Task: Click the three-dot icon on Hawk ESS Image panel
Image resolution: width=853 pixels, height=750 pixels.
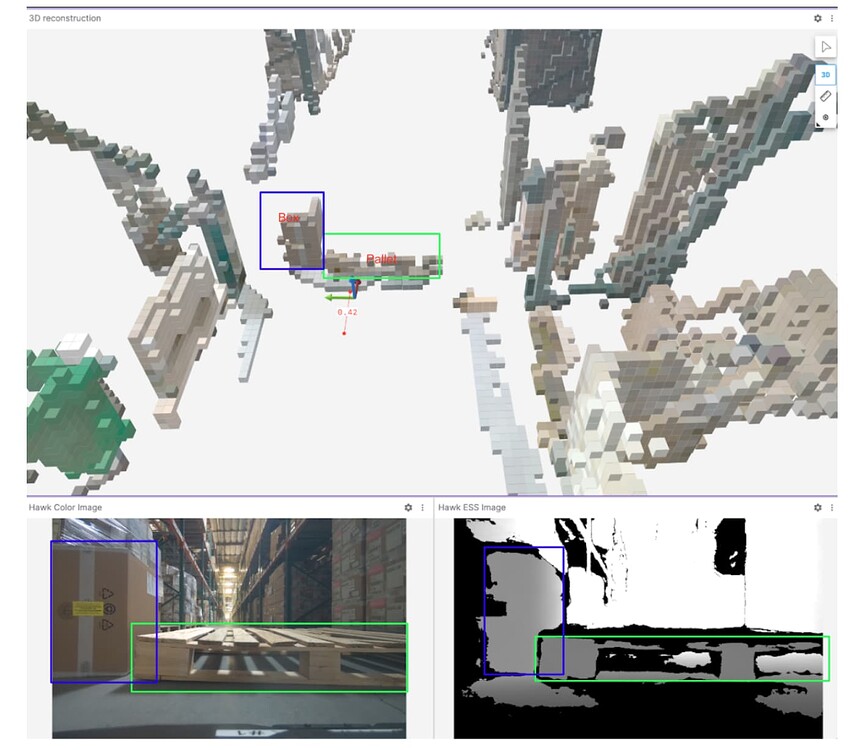Action: click(830, 507)
